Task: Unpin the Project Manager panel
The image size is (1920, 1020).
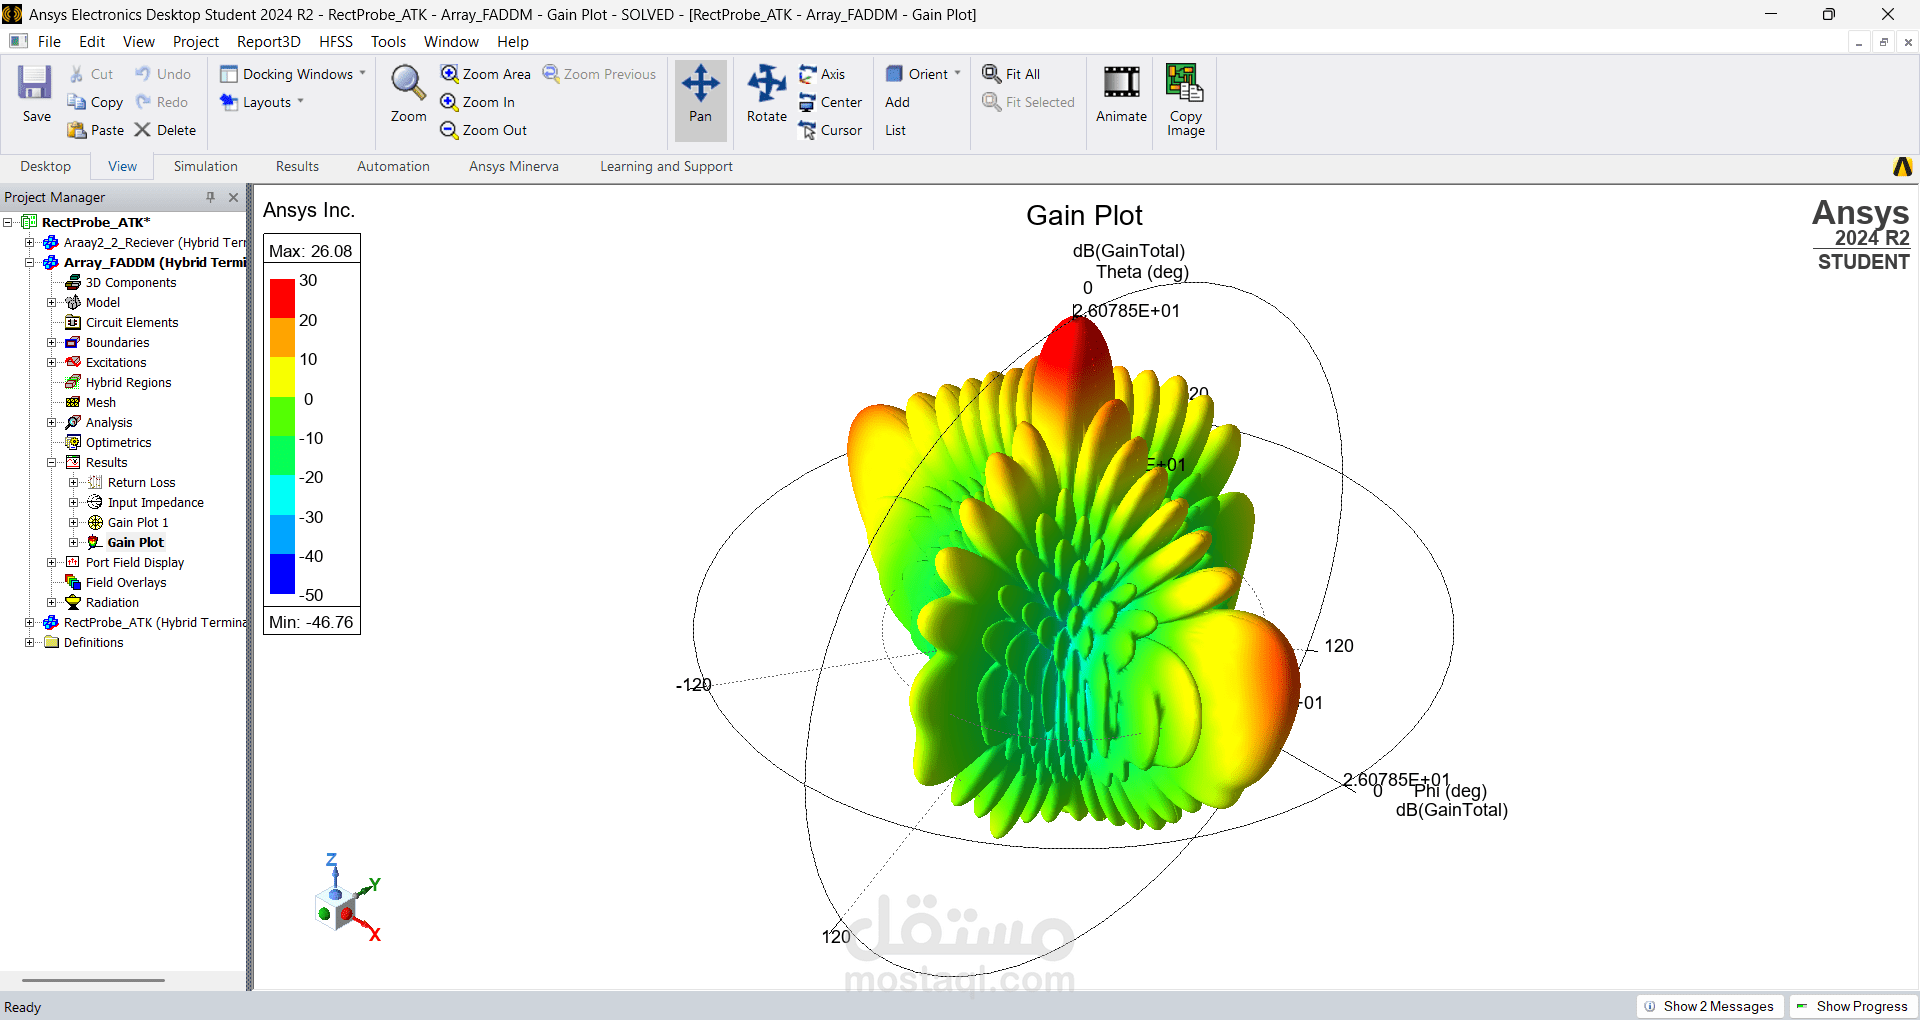Action: pyautogui.click(x=210, y=197)
